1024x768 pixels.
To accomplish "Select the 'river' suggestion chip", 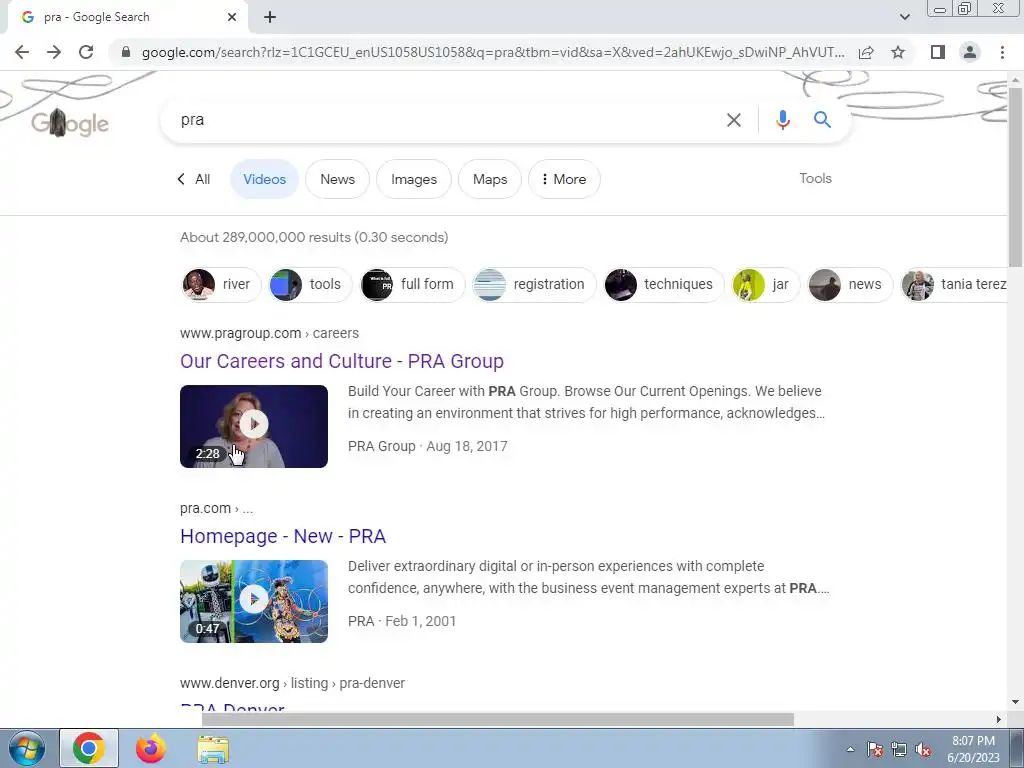I will [x=221, y=285].
